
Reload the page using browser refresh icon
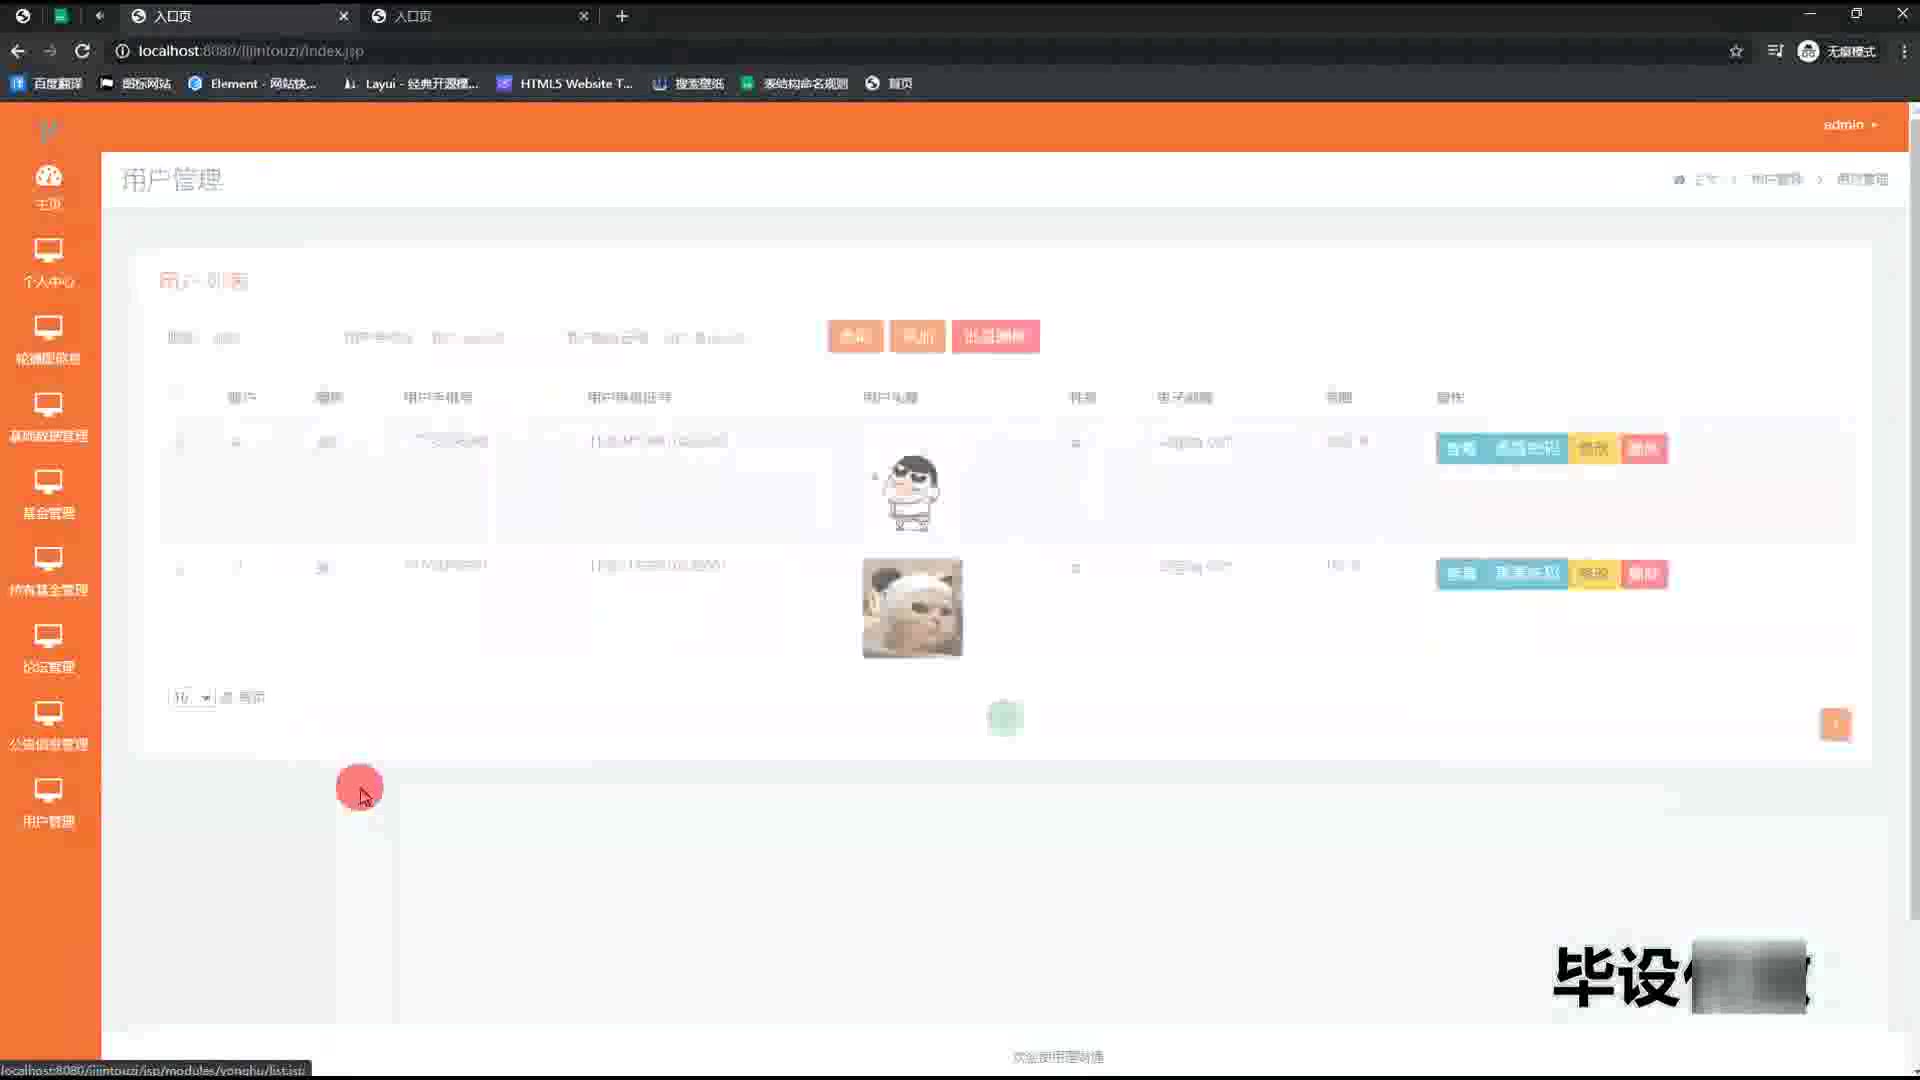pyautogui.click(x=82, y=51)
